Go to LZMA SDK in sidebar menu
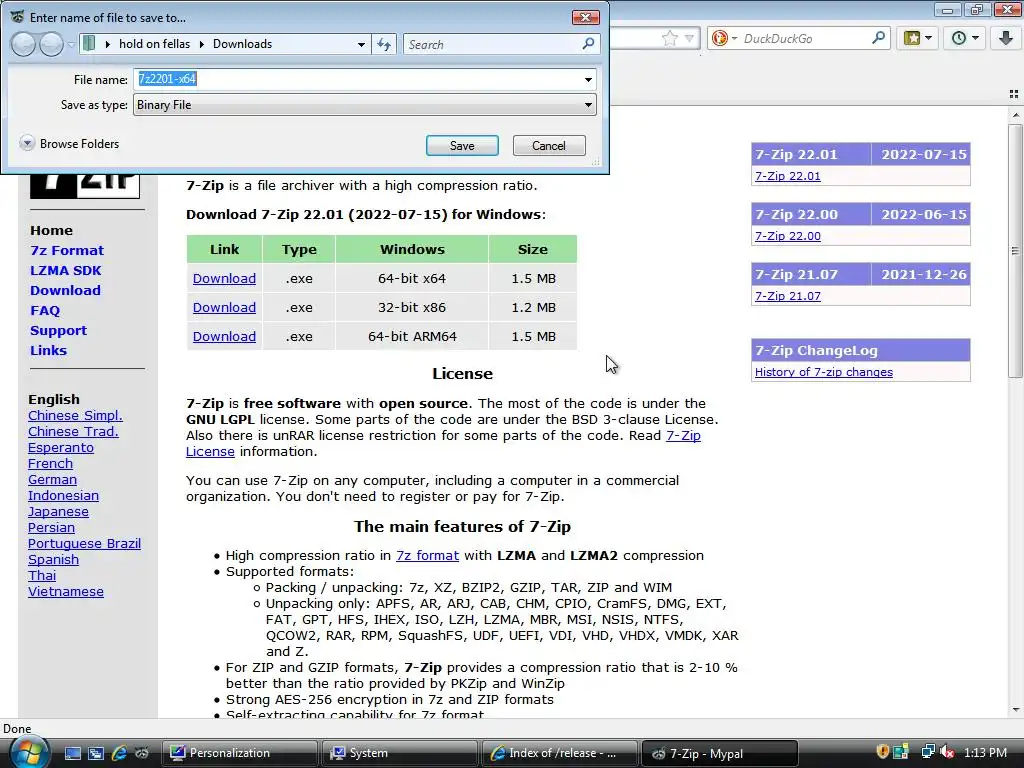Screen dimensions: 1024x768 pos(65,270)
